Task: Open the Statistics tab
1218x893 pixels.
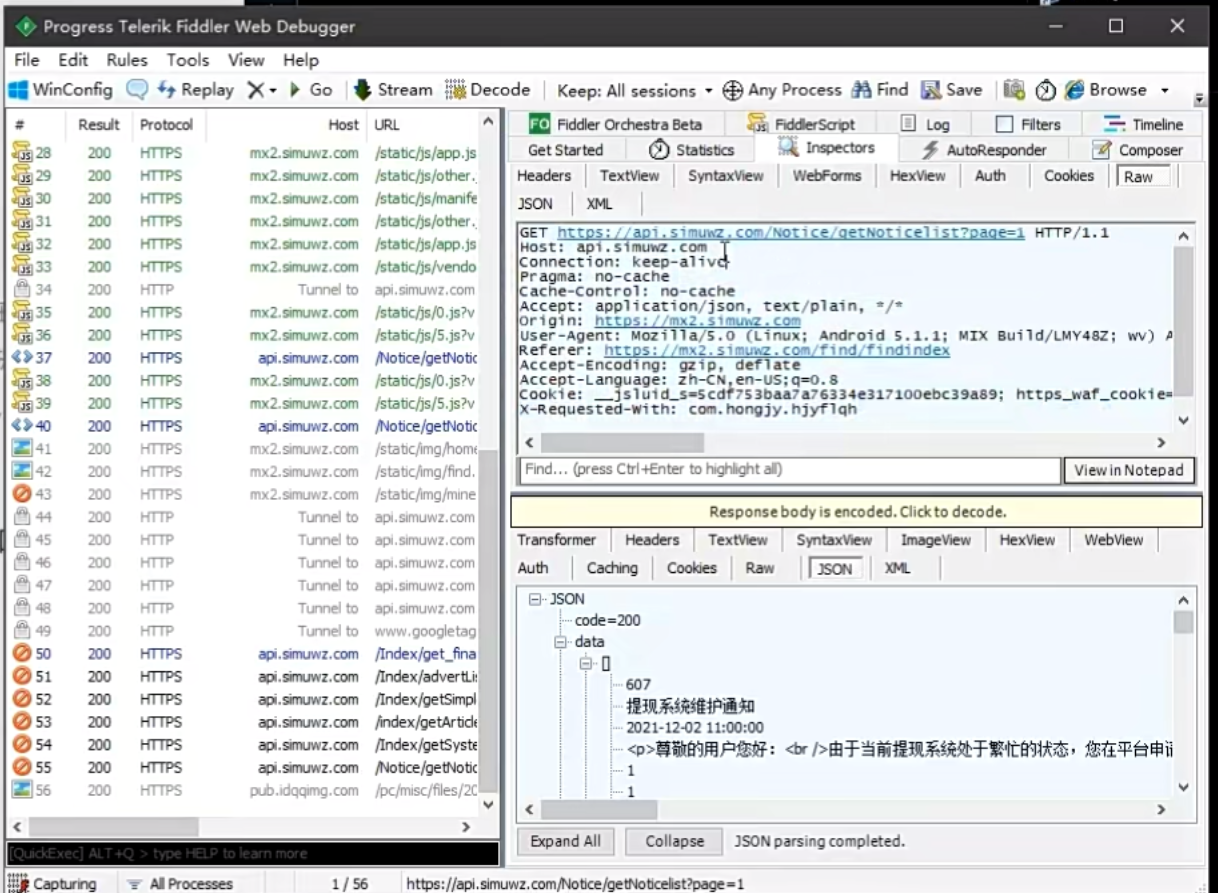Action: click(x=692, y=150)
